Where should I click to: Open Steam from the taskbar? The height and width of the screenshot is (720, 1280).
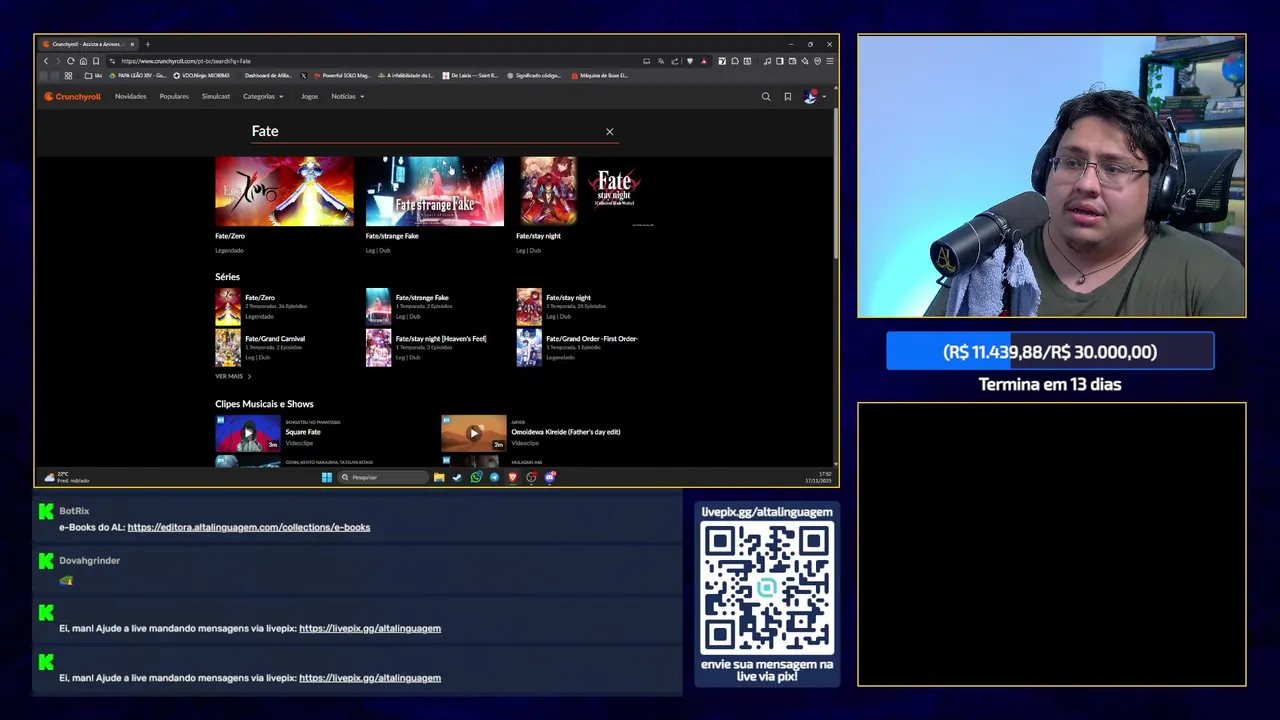click(x=457, y=477)
